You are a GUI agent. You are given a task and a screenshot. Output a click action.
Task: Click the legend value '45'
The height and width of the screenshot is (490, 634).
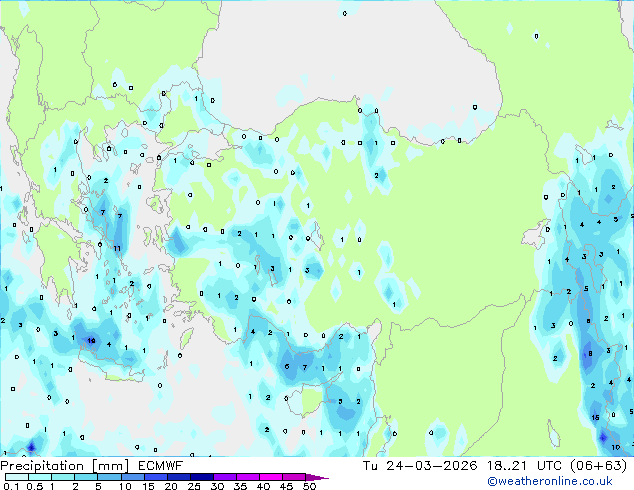click(286, 486)
